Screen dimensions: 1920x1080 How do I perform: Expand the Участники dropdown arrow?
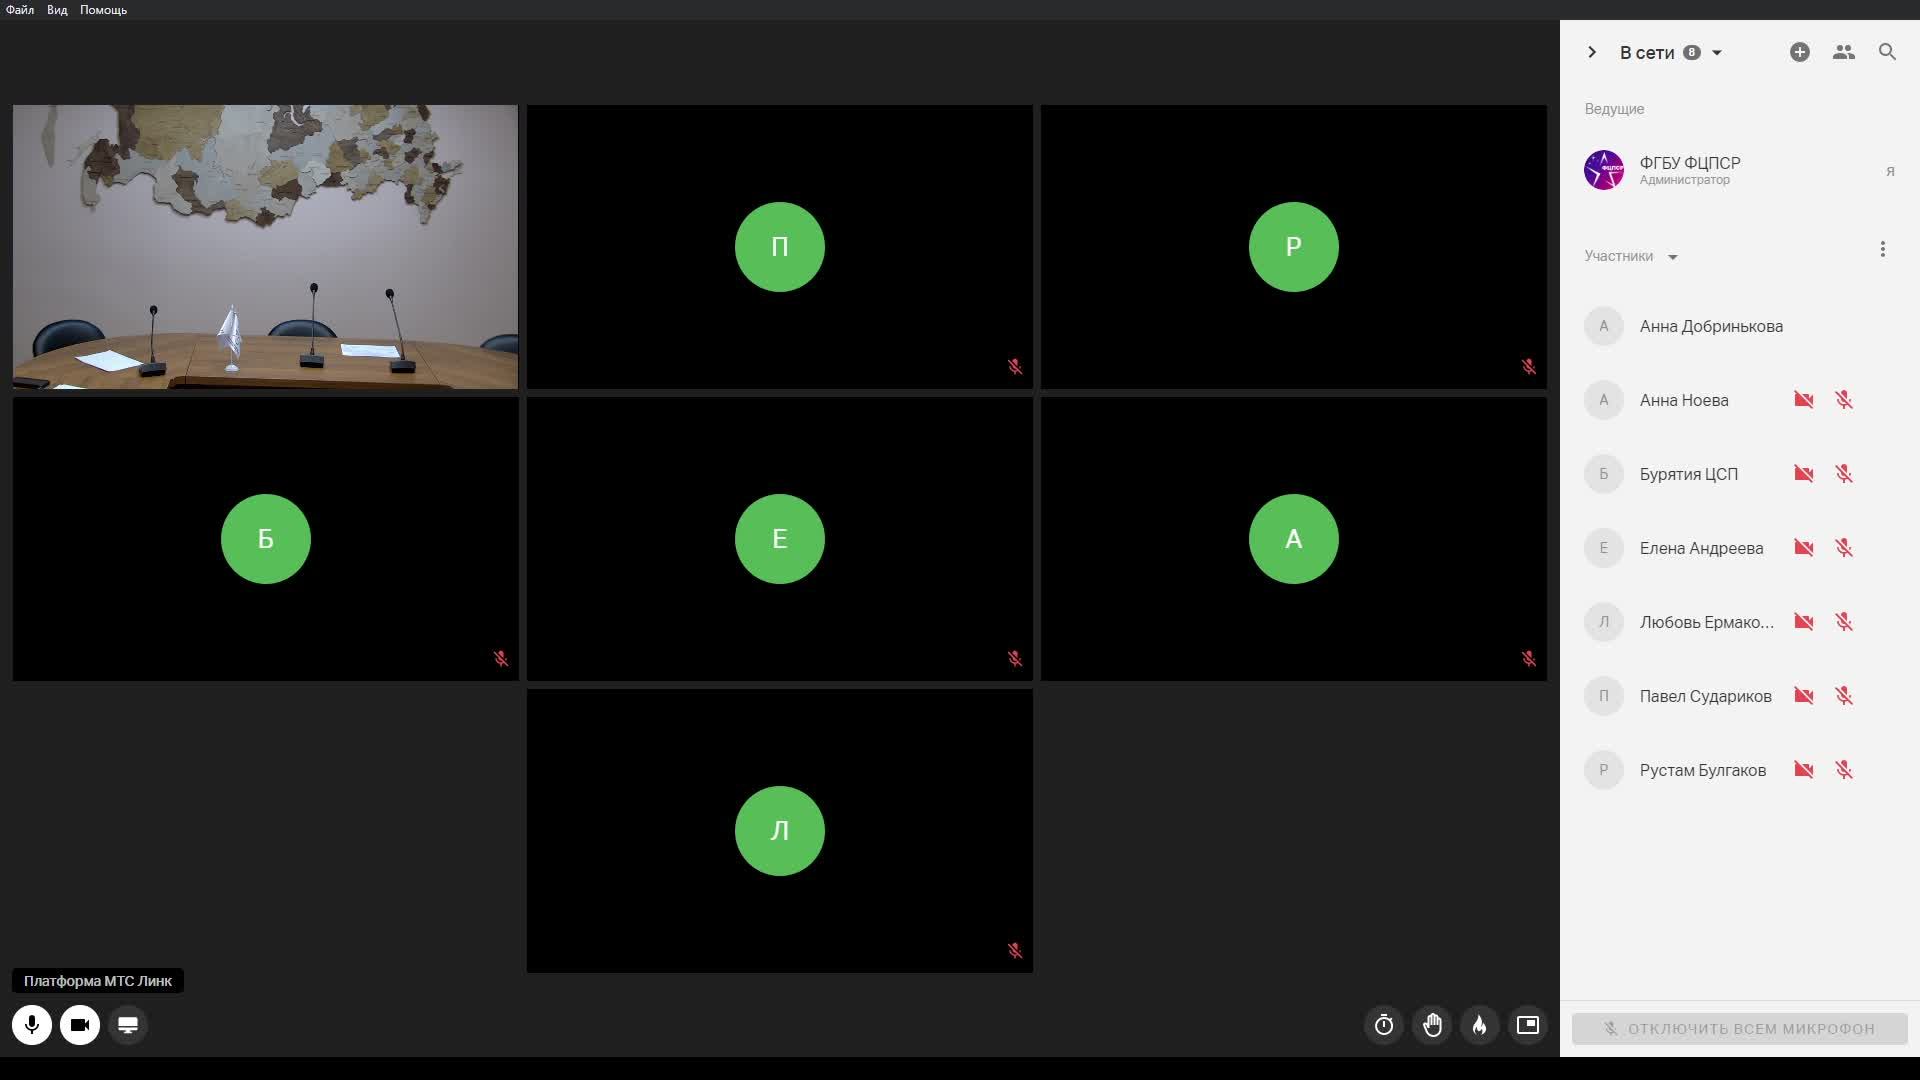[1672, 257]
